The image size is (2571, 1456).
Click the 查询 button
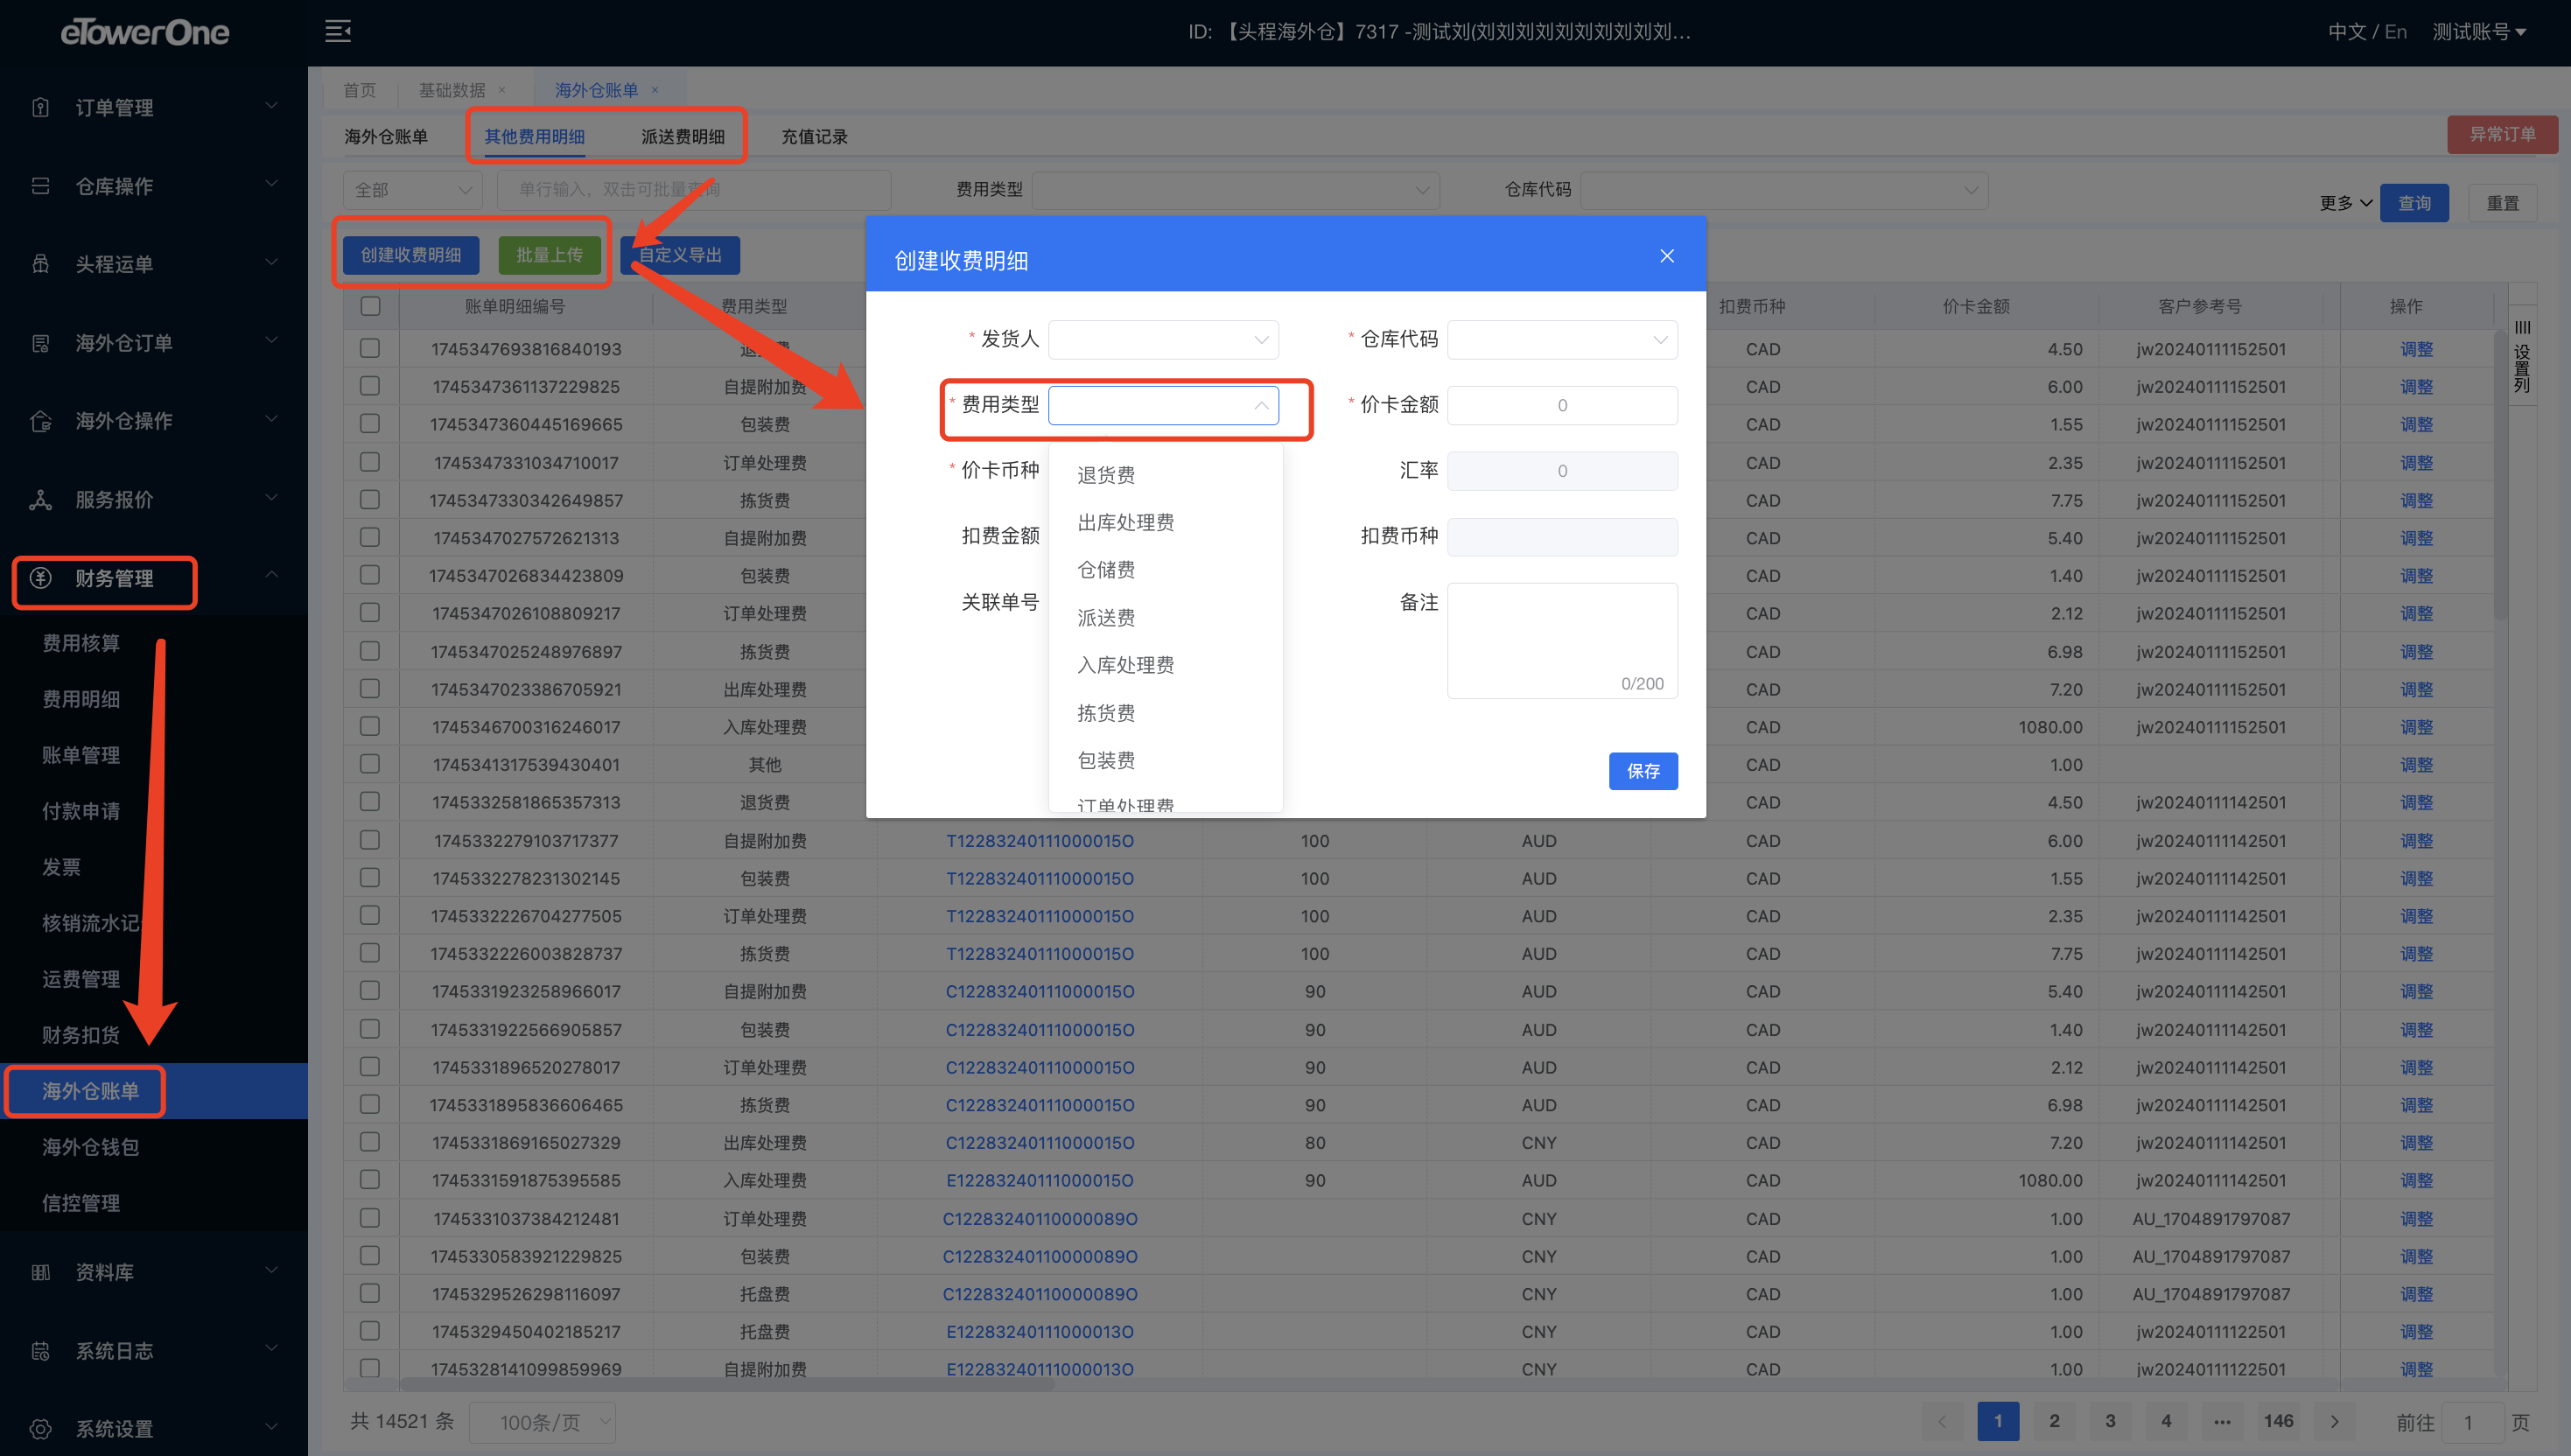pos(2413,203)
